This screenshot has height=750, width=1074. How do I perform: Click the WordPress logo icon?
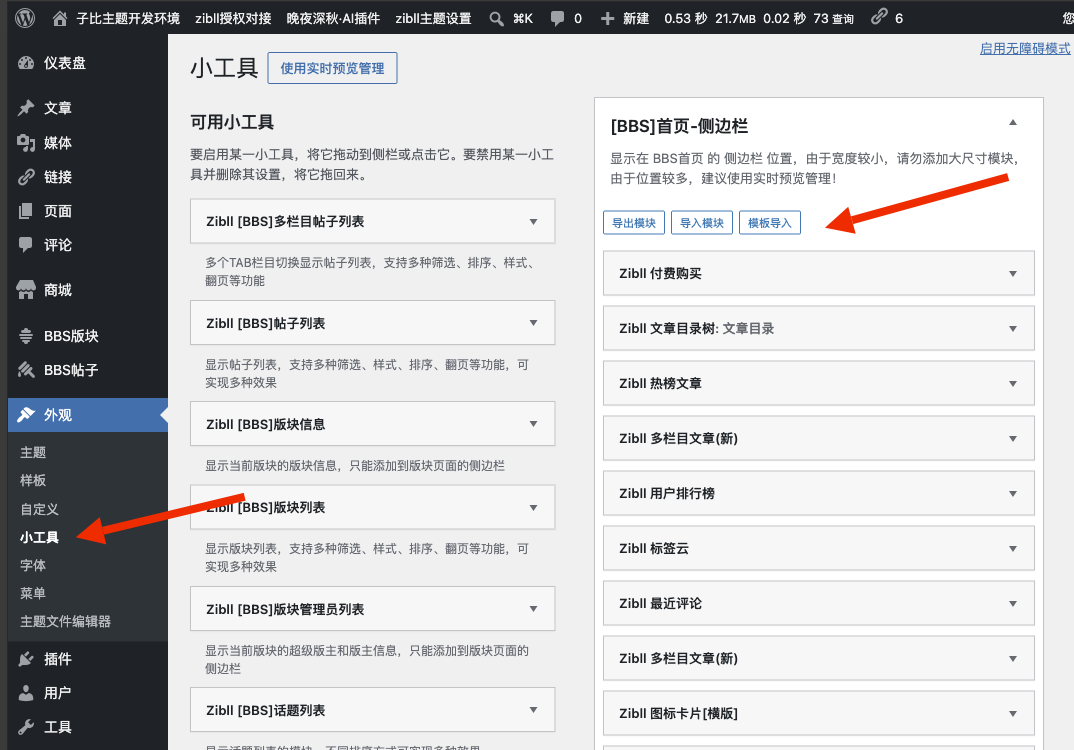point(25,18)
